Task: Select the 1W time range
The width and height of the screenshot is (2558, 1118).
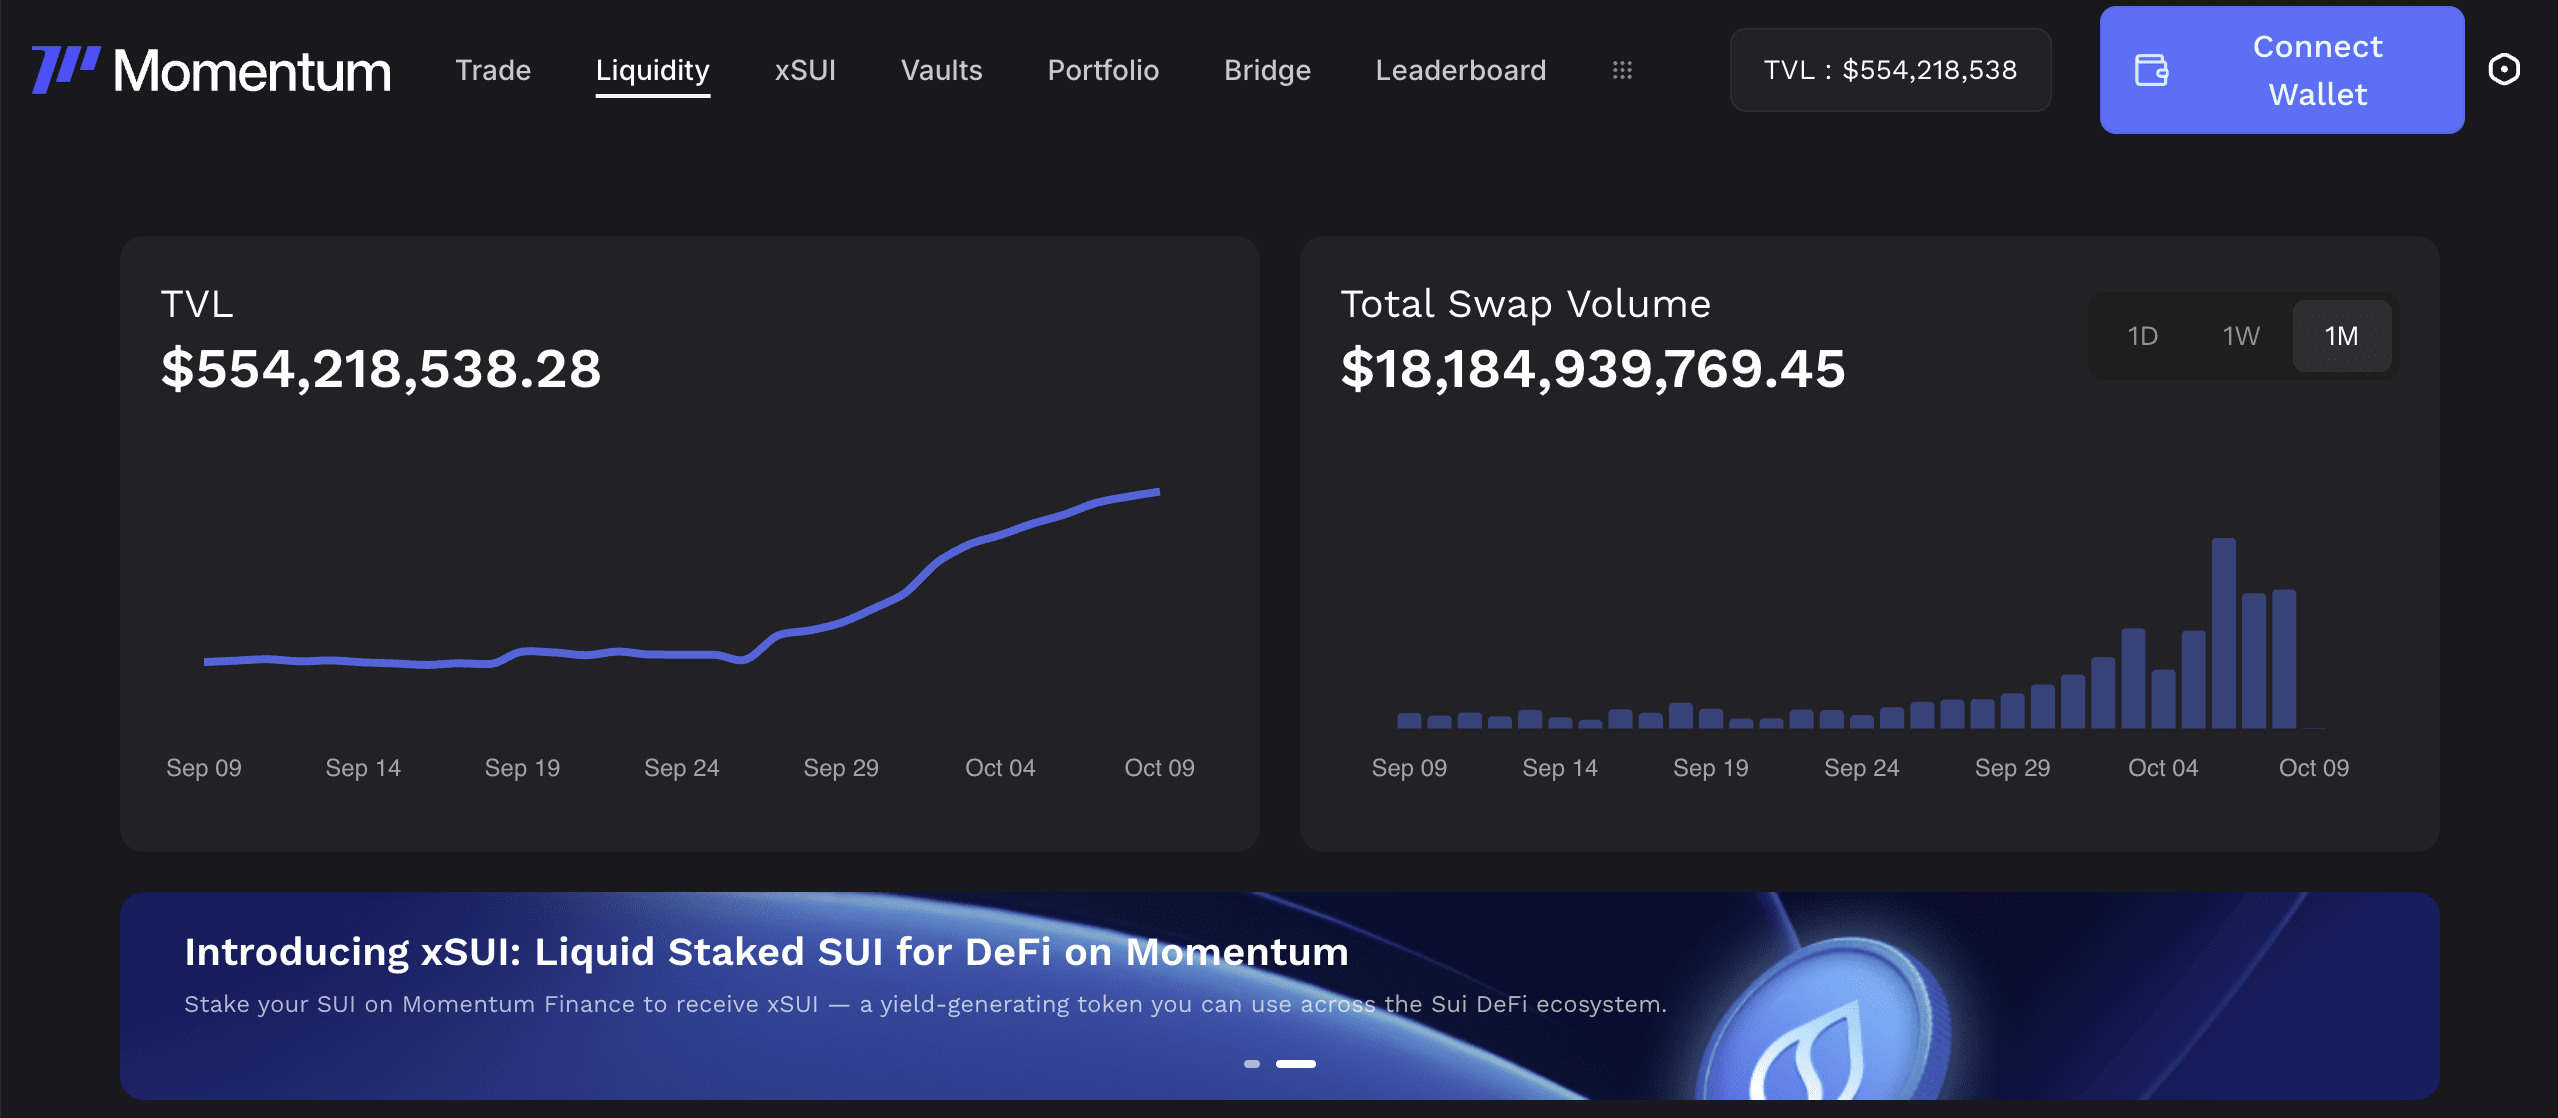Action: (x=2241, y=336)
